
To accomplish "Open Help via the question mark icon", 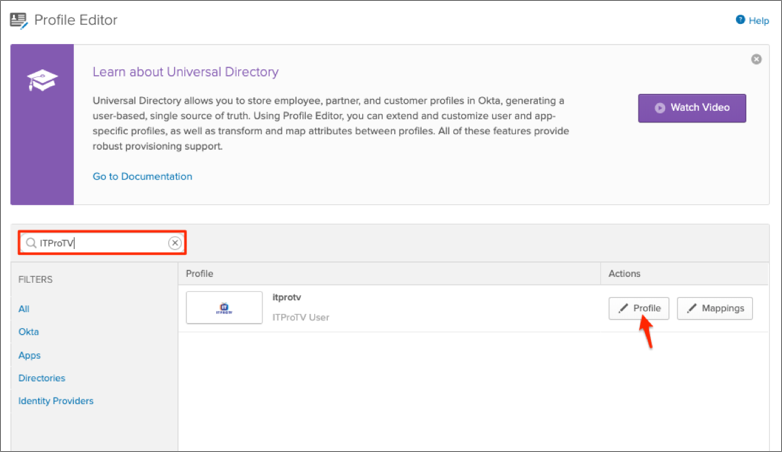I will coord(739,20).
